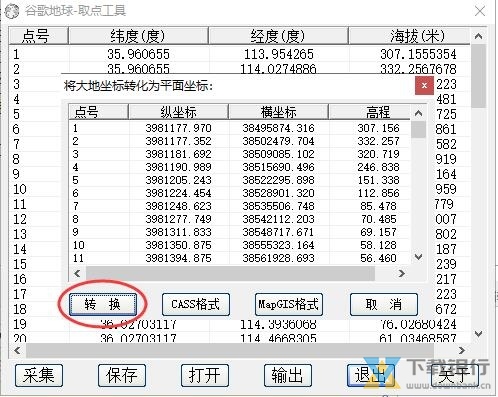Select elevation value 307.156
This screenshot has width=498, height=397.
378,128
